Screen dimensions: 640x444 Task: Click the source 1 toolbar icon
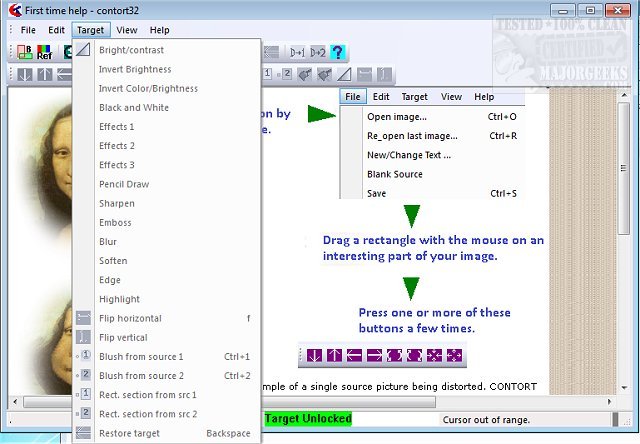pyautogui.click(x=267, y=74)
